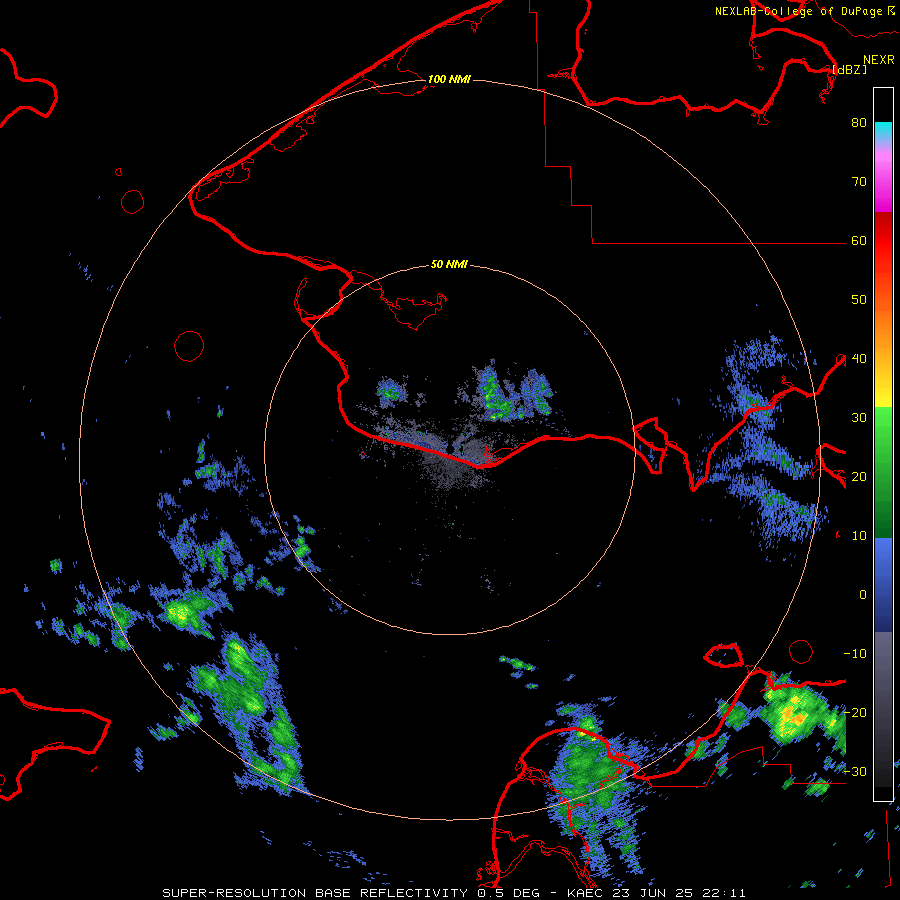The width and height of the screenshot is (900, 900).
Task: Select the 60 value on the dBZ scale
Action: point(859,241)
